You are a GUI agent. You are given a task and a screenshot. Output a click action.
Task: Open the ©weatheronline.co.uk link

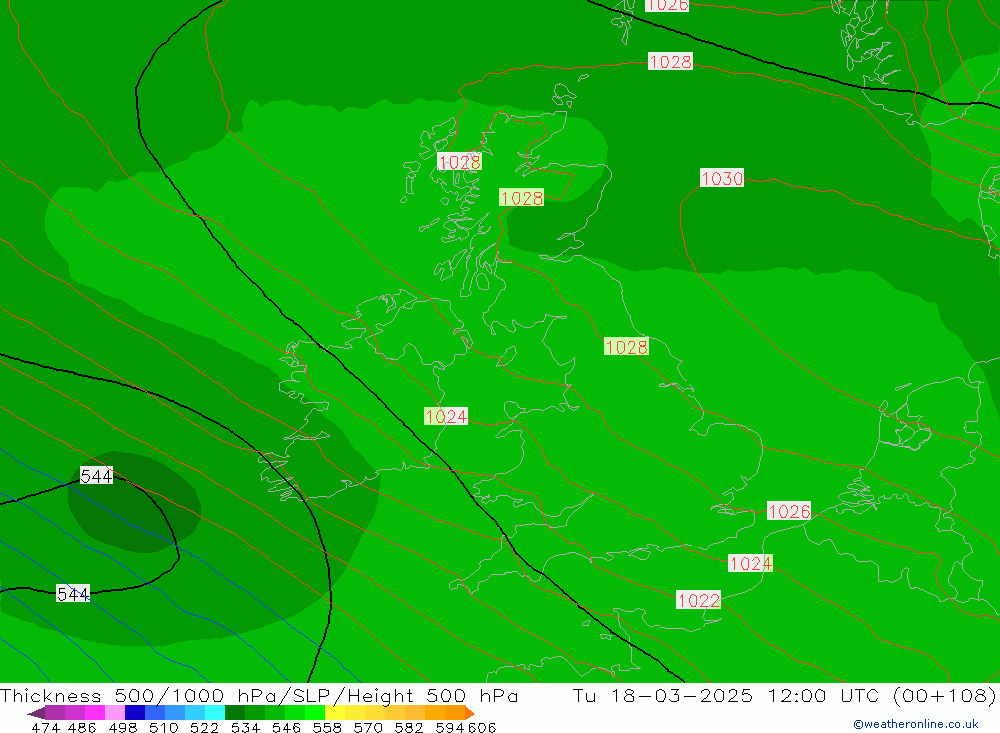point(916,724)
